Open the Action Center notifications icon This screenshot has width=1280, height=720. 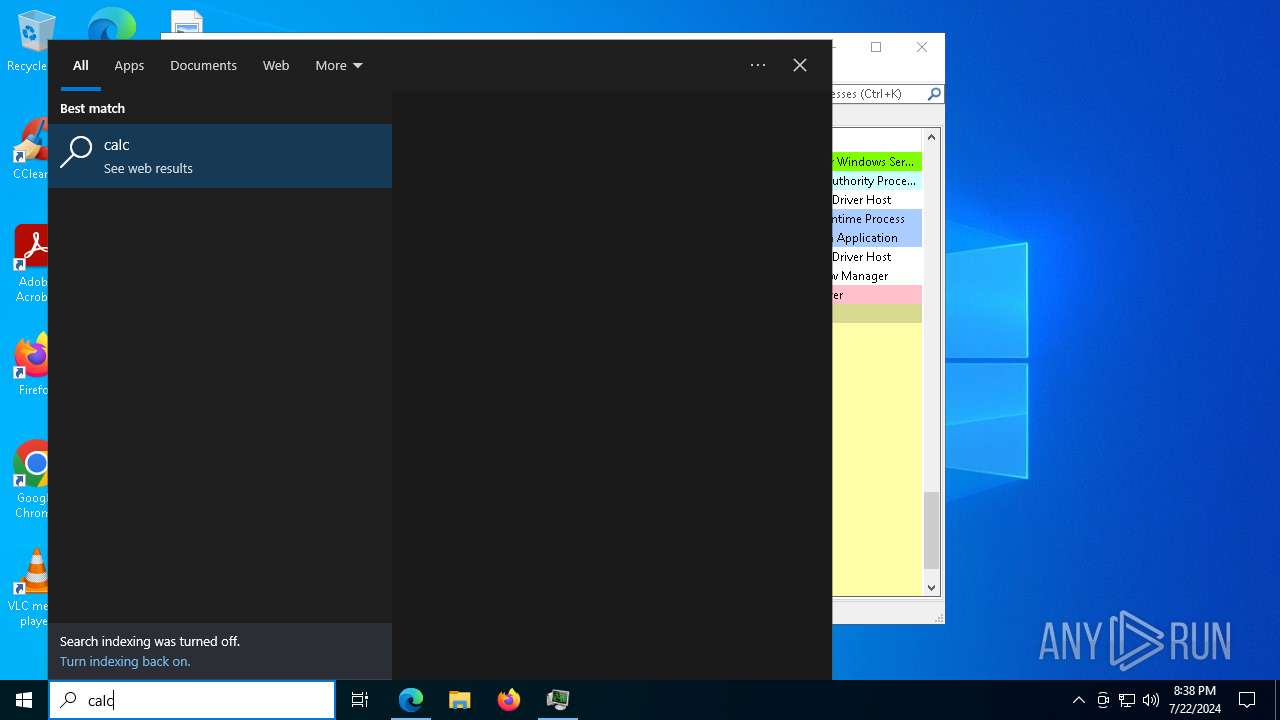click(x=1247, y=700)
